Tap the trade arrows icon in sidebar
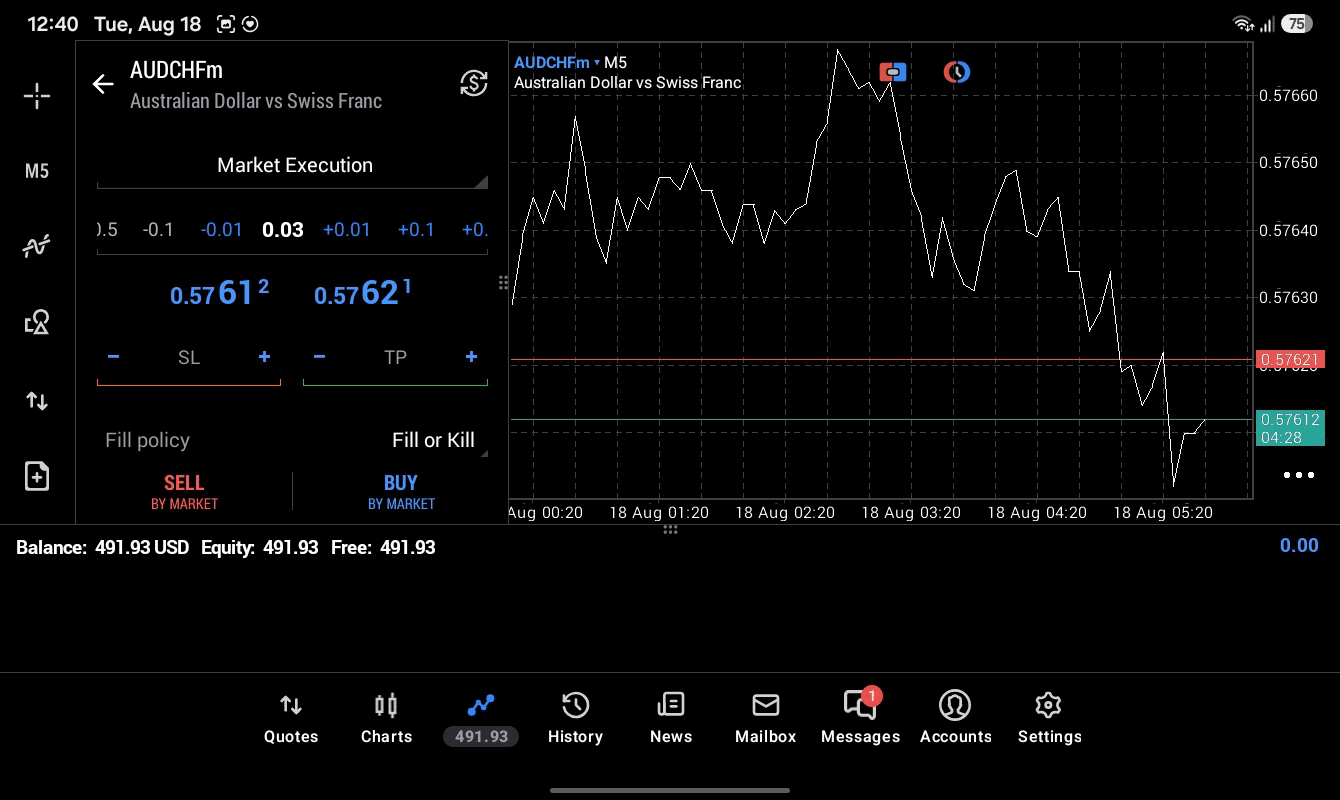 click(x=37, y=401)
